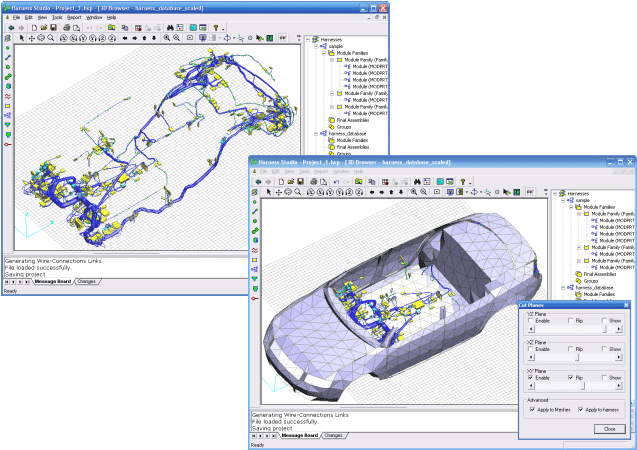Select the arrow pointer tool in back window
Screen dimensions: 637x450
(x=22, y=38)
